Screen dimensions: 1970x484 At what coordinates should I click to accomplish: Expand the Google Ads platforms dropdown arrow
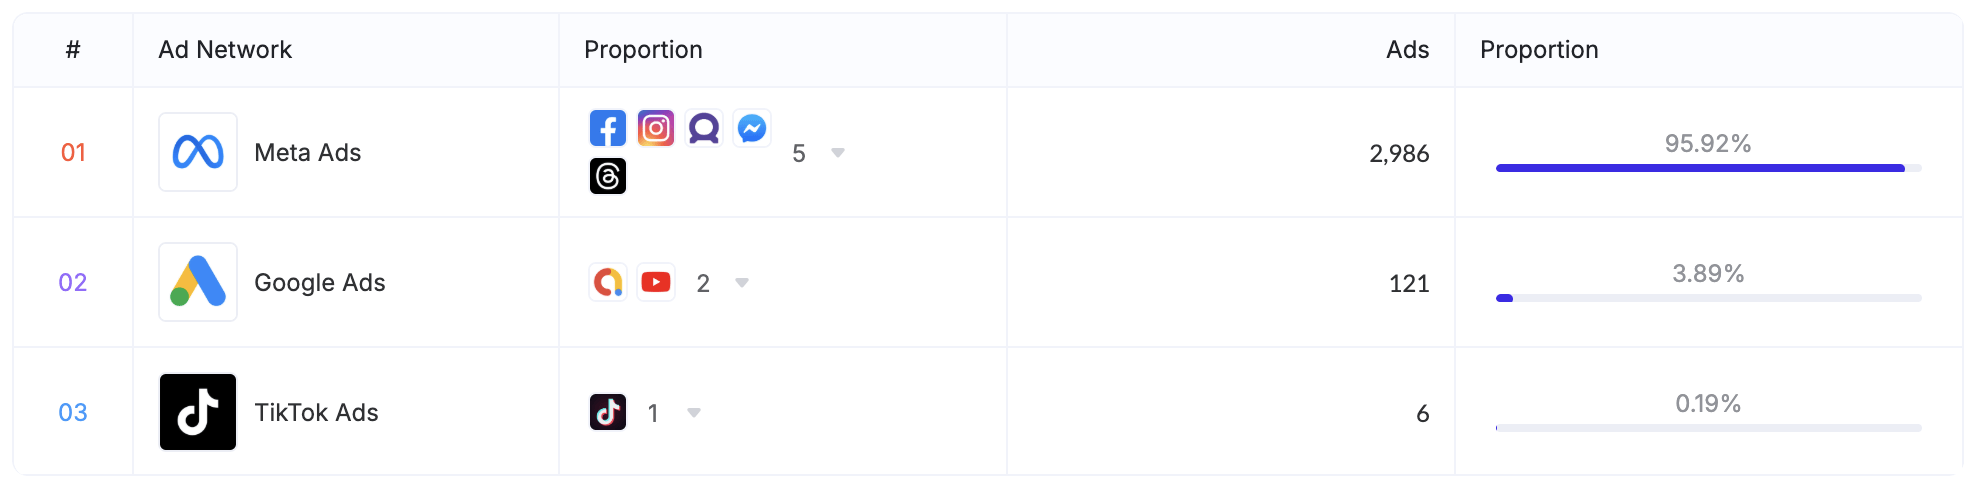[742, 283]
